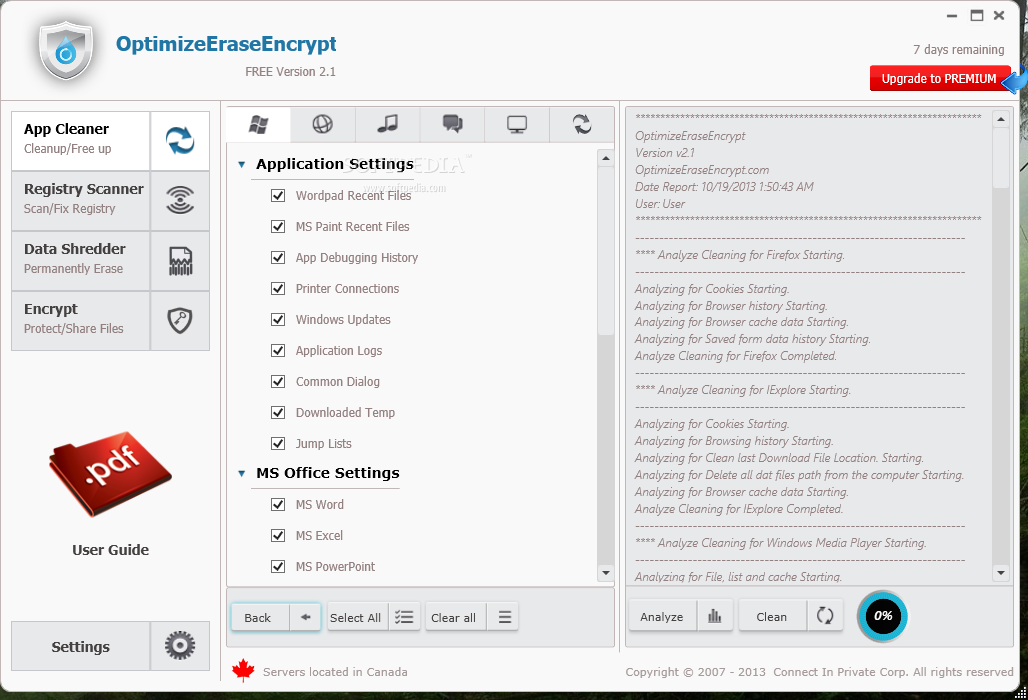Image resolution: width=1028 pixels, height=700 pixels.
Task: Toggle Printer Connections checkbox
Action: (x=278, y=288)
